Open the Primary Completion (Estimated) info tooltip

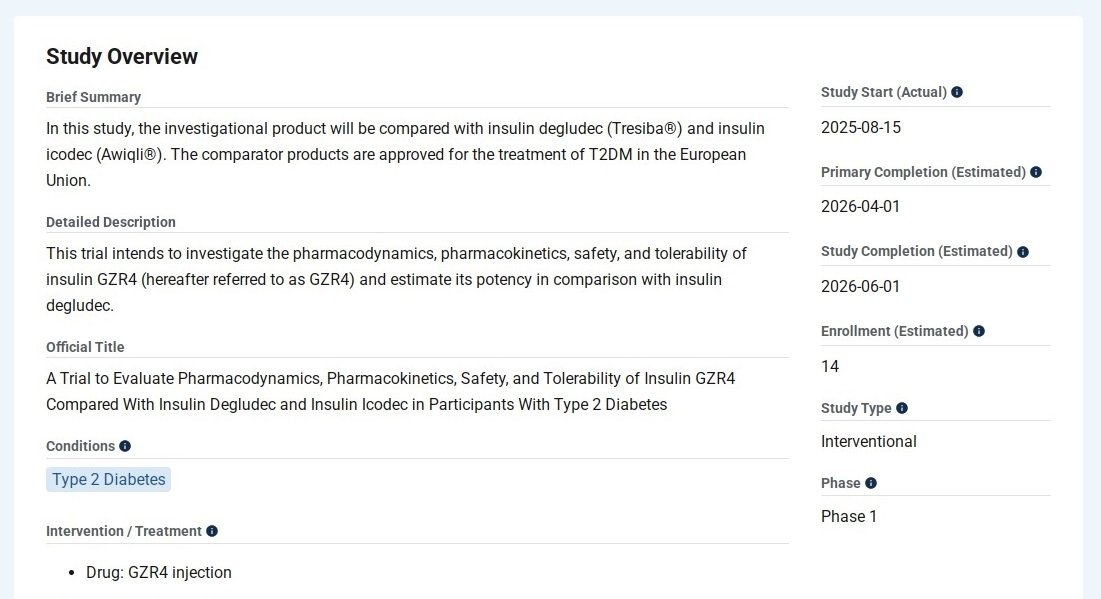click(1036, 172)
